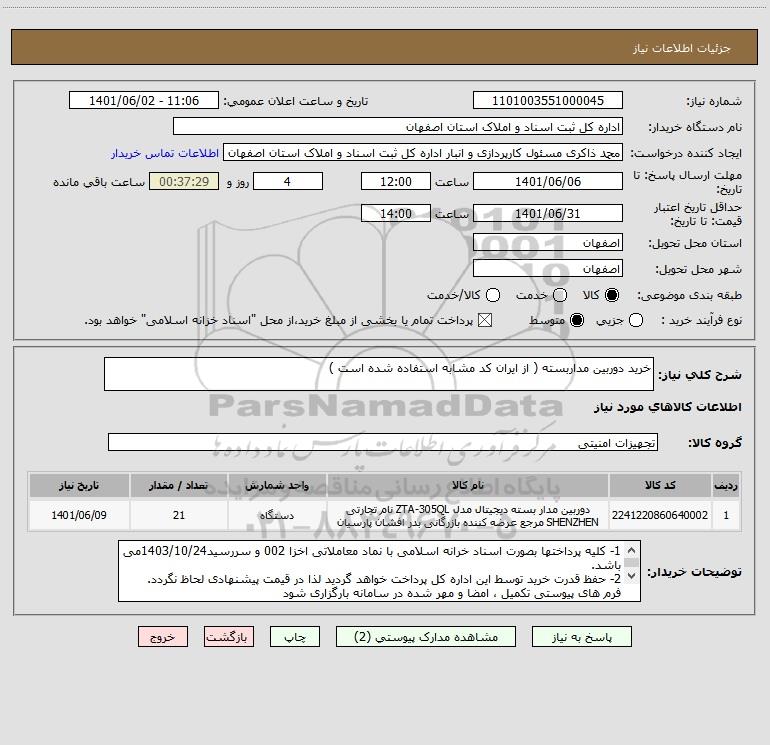The width and height of the screenshot is (770, 745).
Task: Click the بازگشت back button
Action: (x=229, y=637)
